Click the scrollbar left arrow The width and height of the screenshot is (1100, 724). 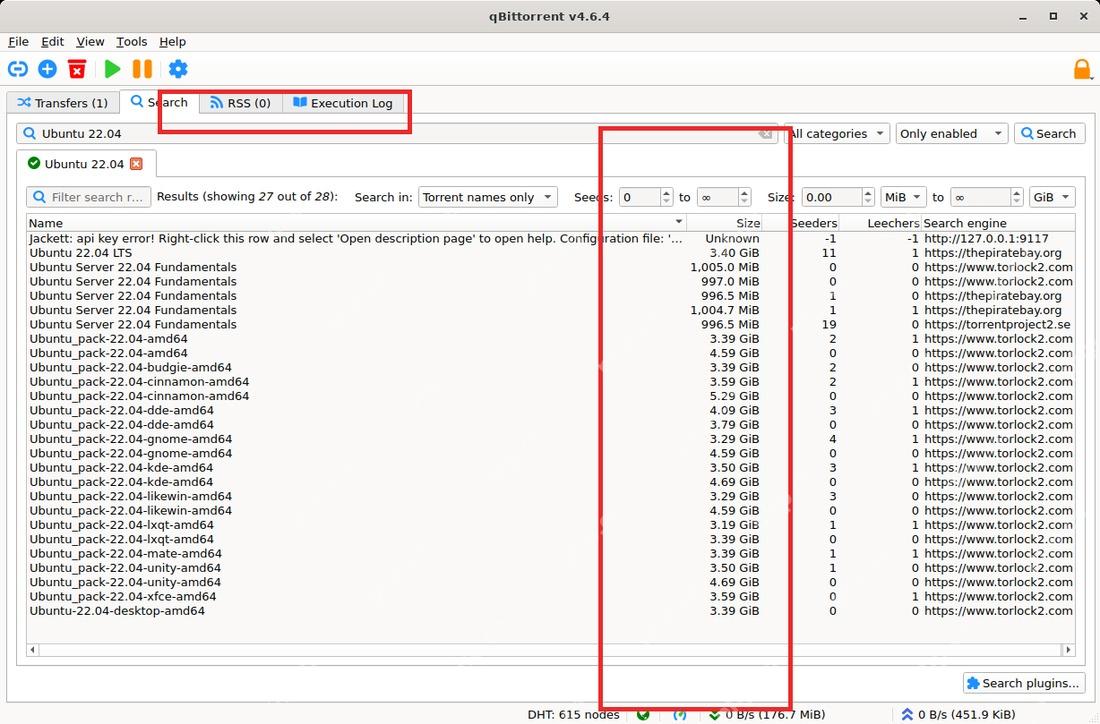33,650
